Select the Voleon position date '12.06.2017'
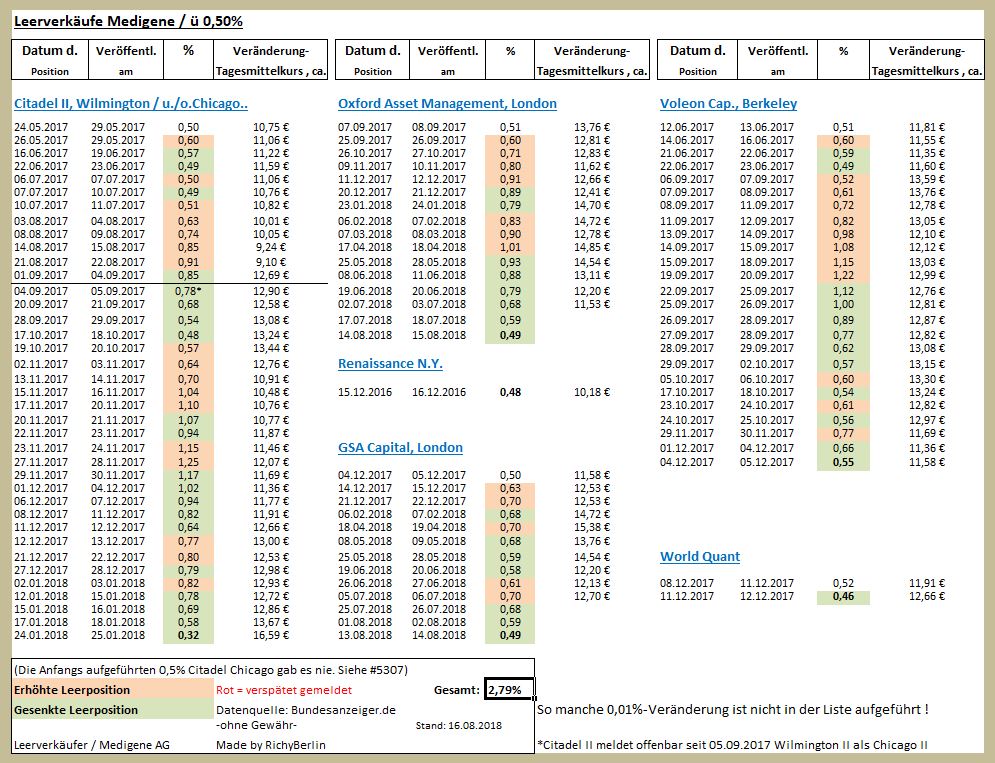The width and height of the screenshot is (995, 763). tap(687, 128)
